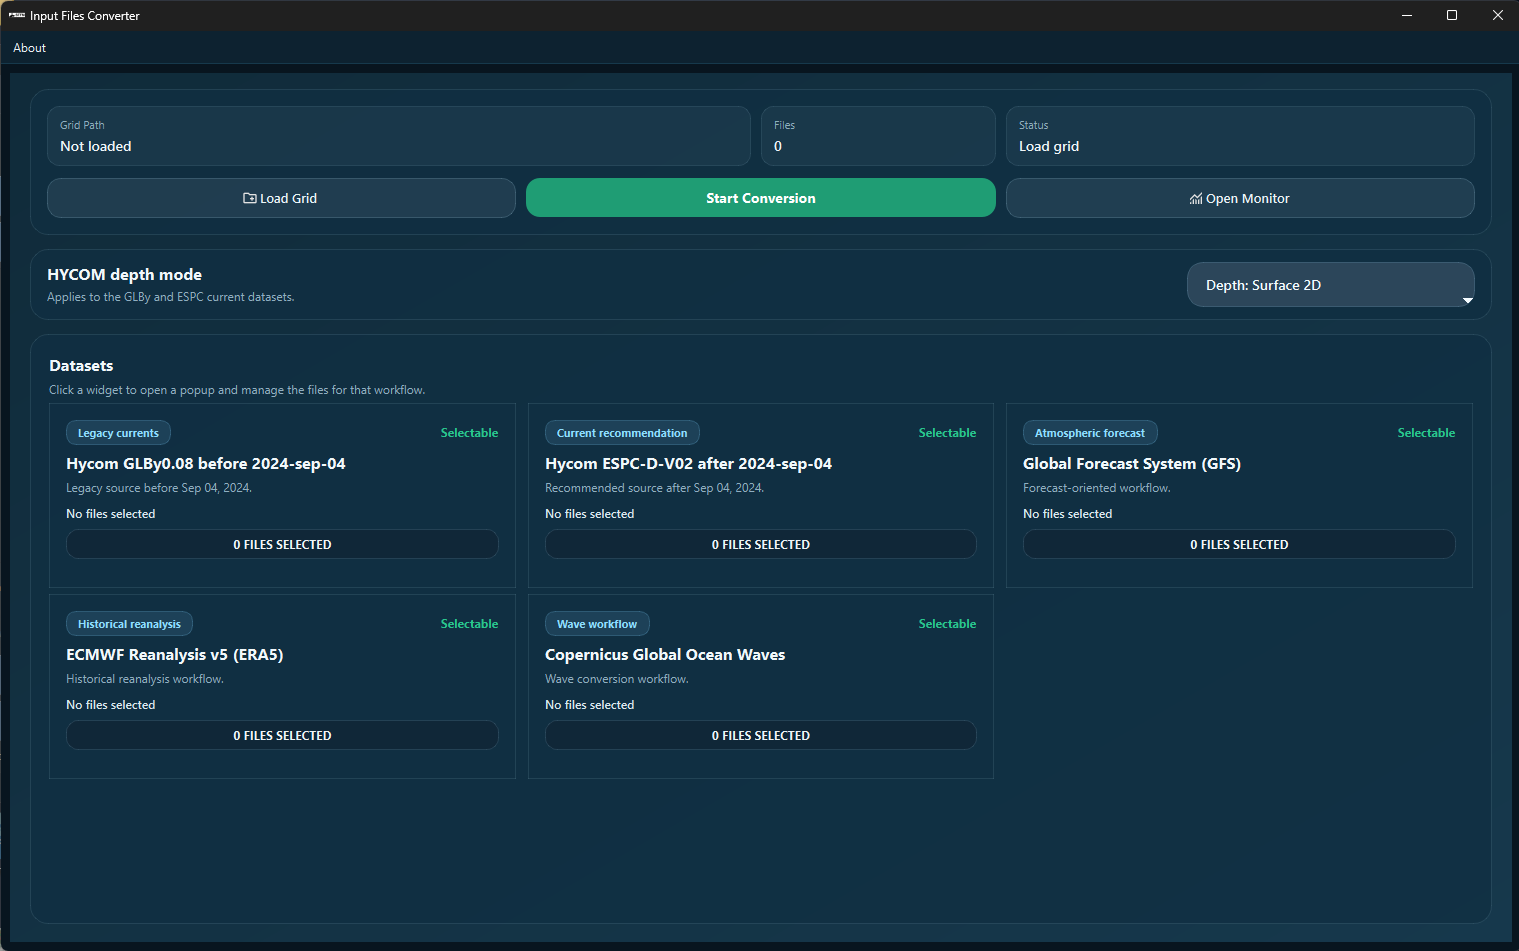Click the ECMWF Reanalysis v5 (ERA5) title
The image size is (1519, 951).
175,655
